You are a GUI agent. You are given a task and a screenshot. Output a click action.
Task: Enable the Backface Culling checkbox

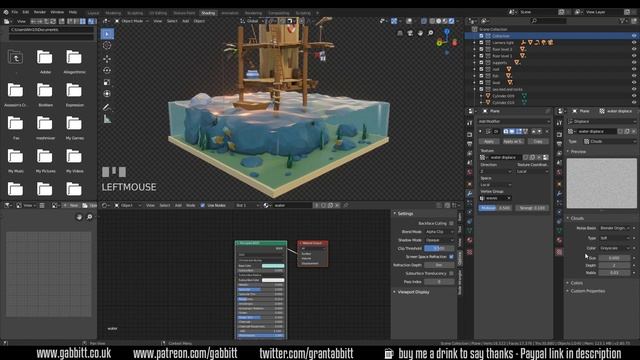coord(451,223)
